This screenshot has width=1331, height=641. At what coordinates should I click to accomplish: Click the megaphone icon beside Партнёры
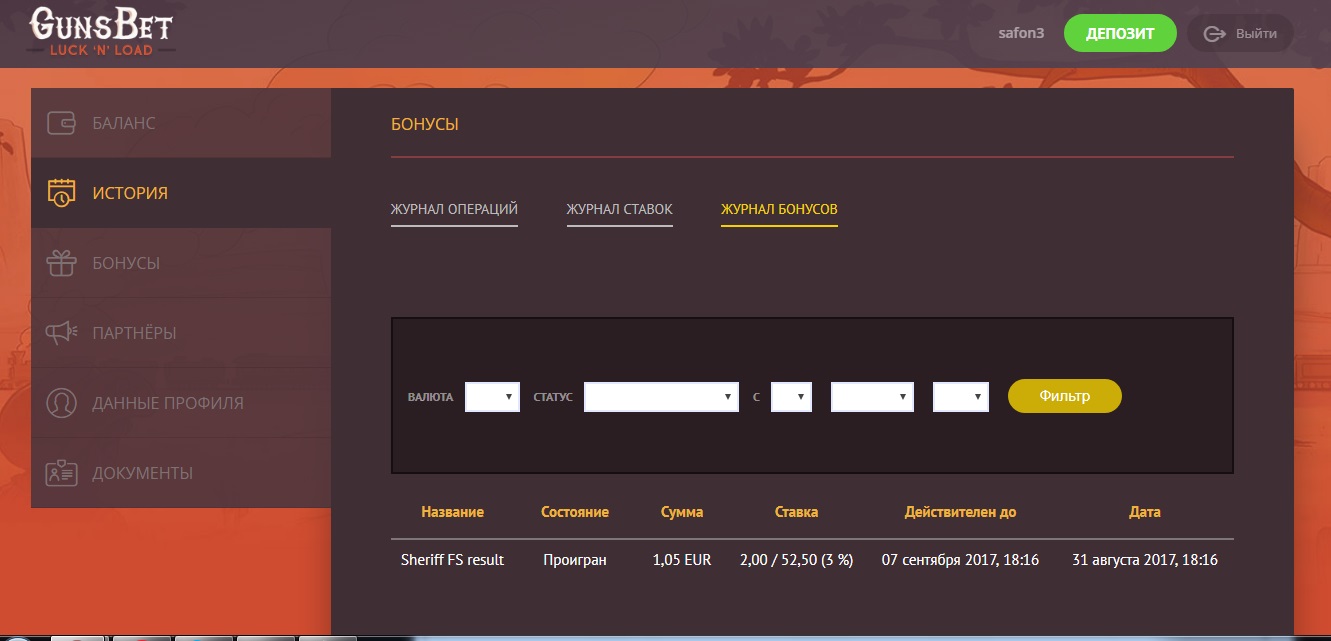(x=62, y=333)
